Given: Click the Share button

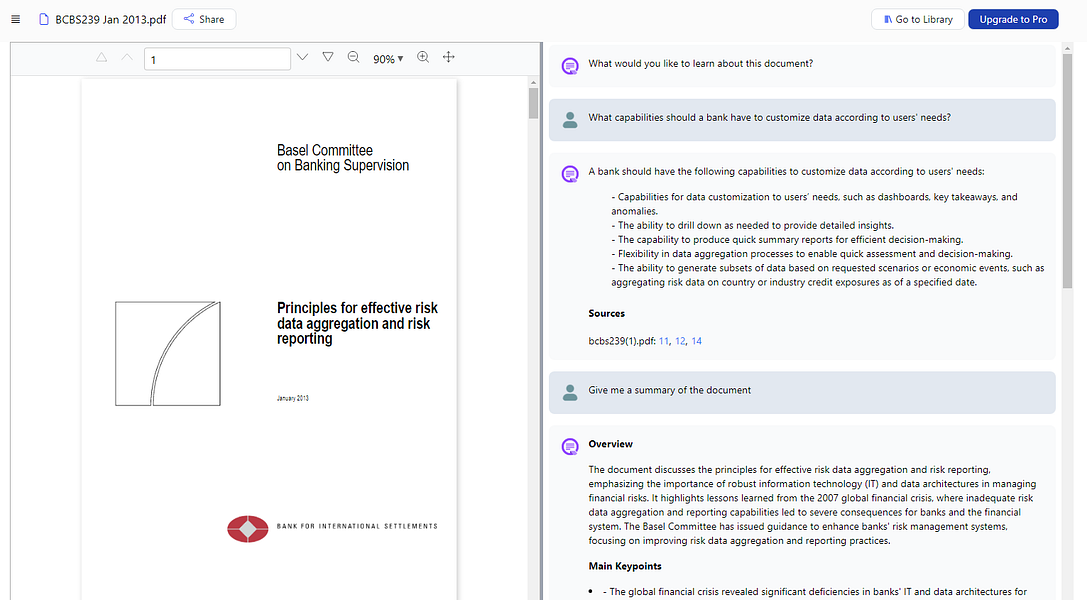Looking at the screenshot, I should (203, 18).
